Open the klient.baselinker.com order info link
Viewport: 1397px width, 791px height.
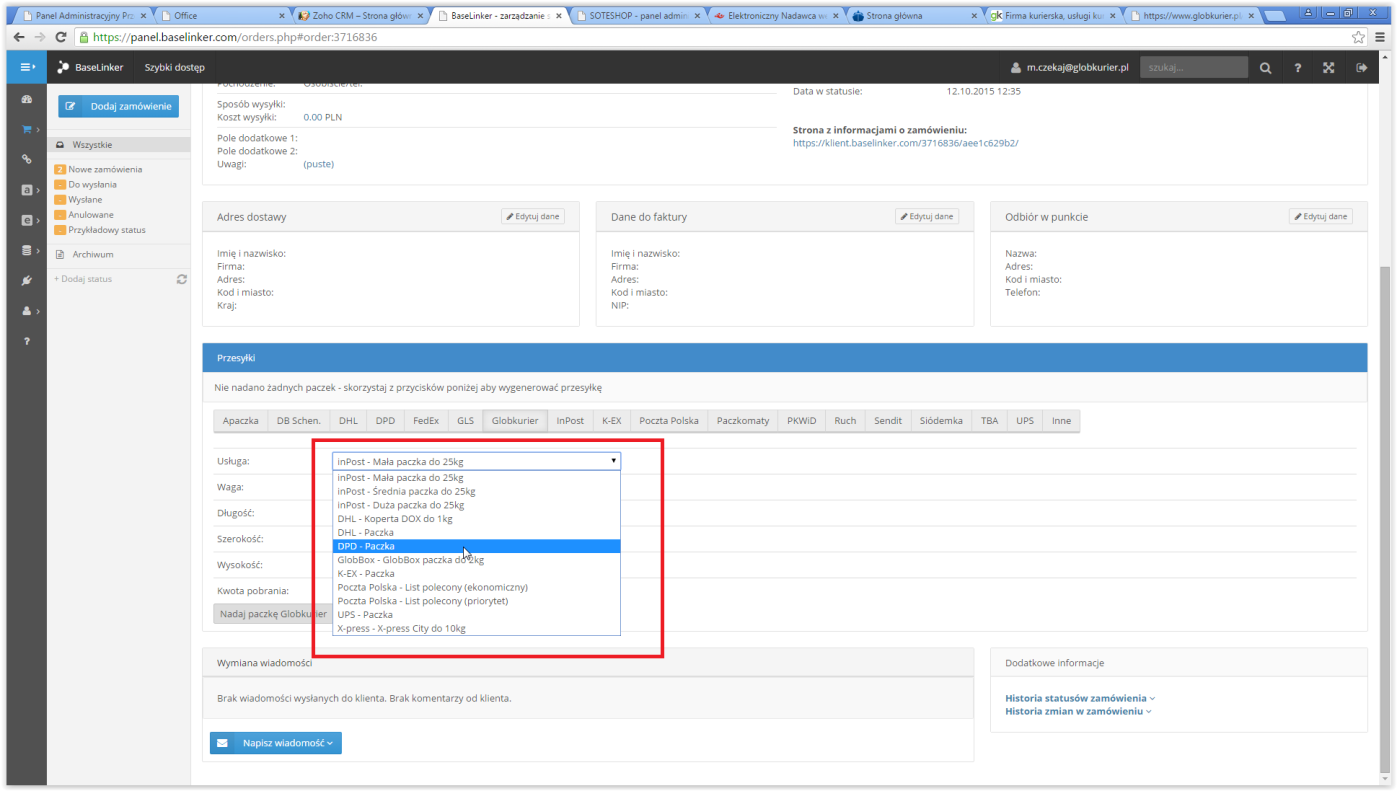[905, 143]
